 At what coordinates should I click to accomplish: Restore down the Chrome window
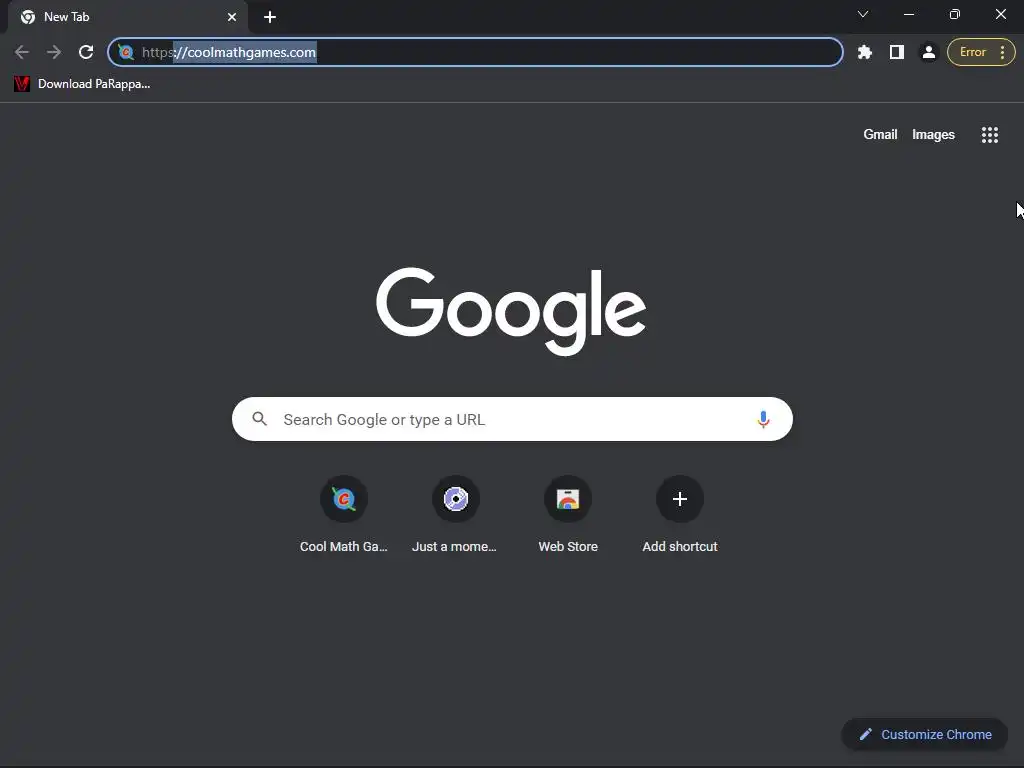pos(955,14)
